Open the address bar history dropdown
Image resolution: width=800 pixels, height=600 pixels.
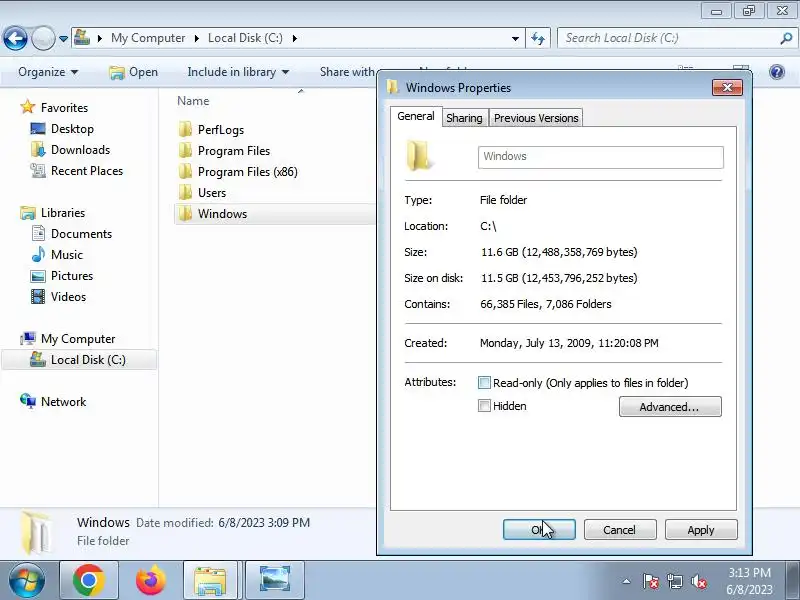click(x=515, y=39)
